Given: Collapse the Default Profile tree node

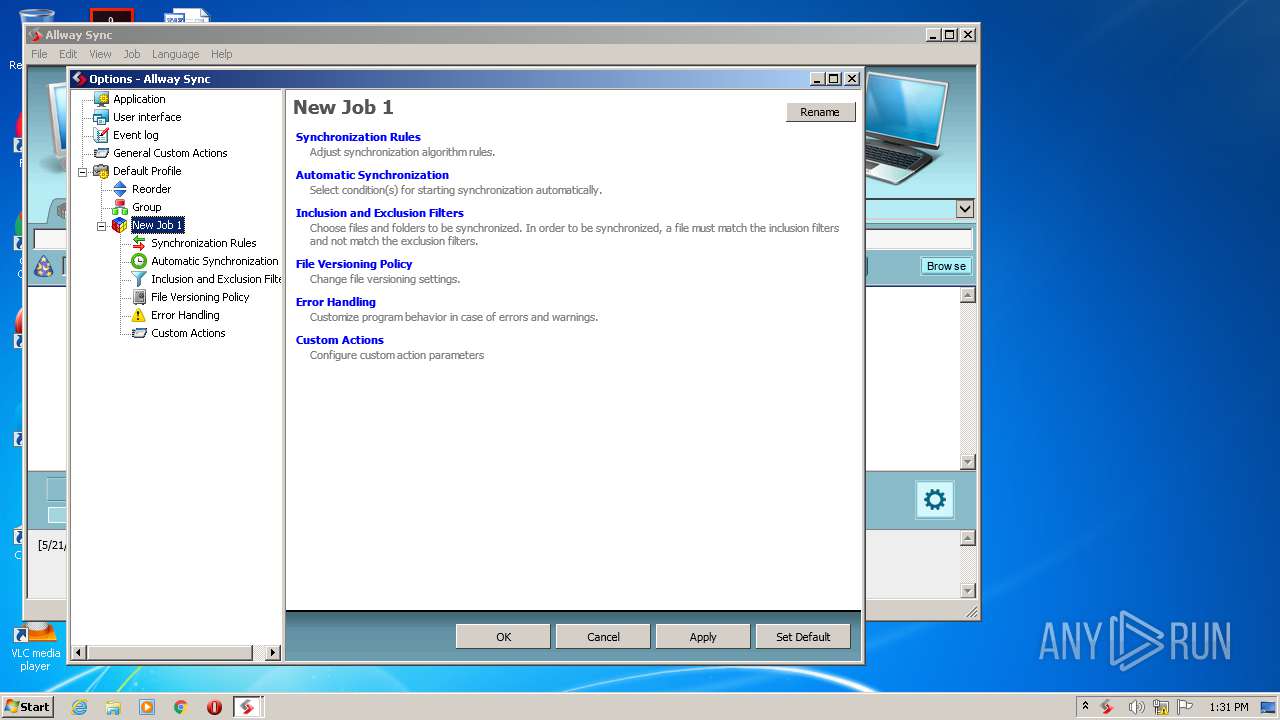Looking at the screenshot, I should (83, 171).
